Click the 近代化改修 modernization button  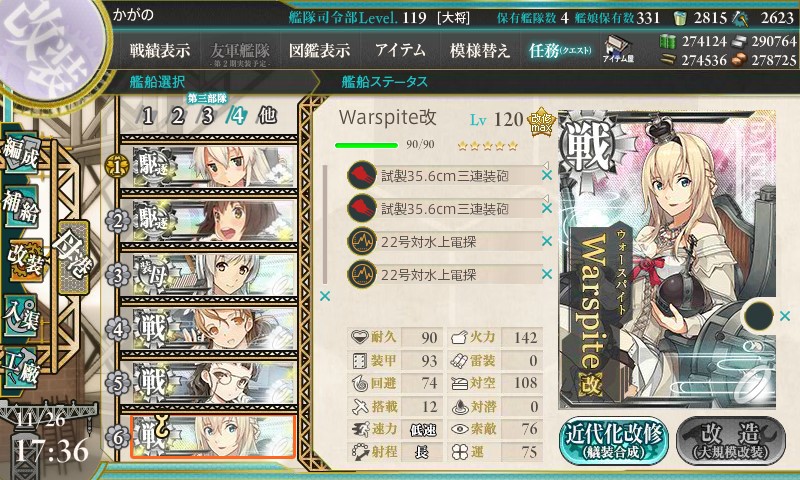(x=614, y=441)
